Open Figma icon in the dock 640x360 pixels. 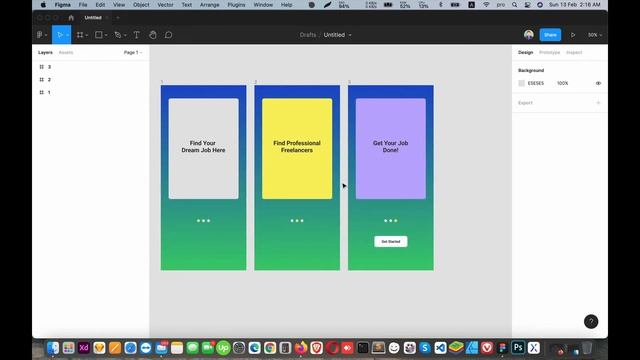pyautogui.click(x=502, y=348)
